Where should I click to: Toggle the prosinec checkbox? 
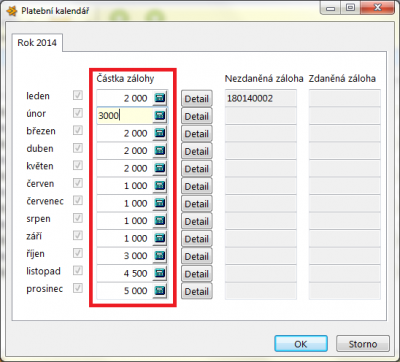click(x=78, y=288)
